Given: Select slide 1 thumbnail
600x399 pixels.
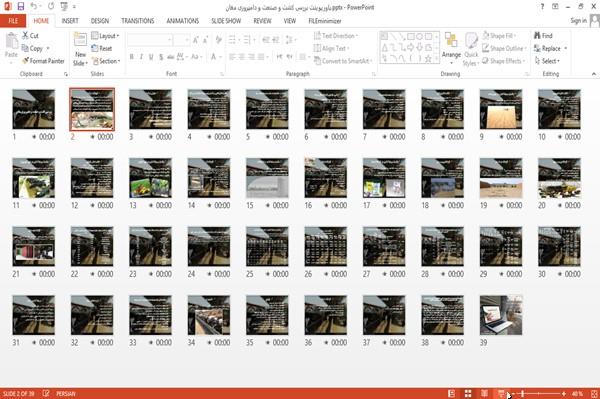Looking at the screenshot, I should click(x=34, y=109).
